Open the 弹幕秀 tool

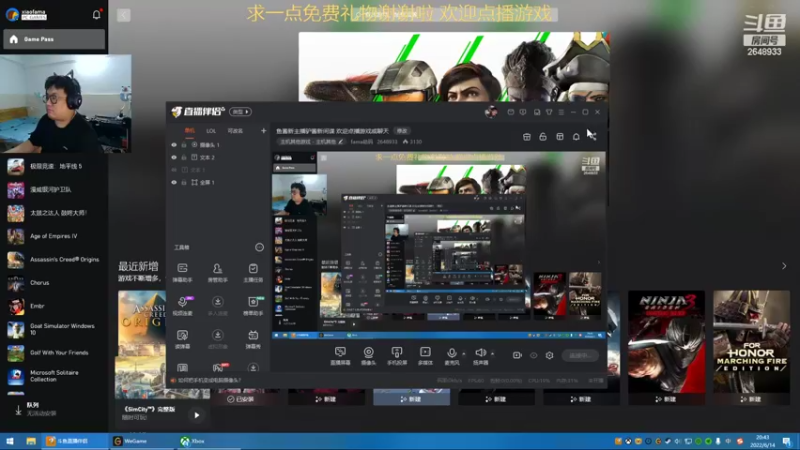pyautogui.click(x=253, y=339)
